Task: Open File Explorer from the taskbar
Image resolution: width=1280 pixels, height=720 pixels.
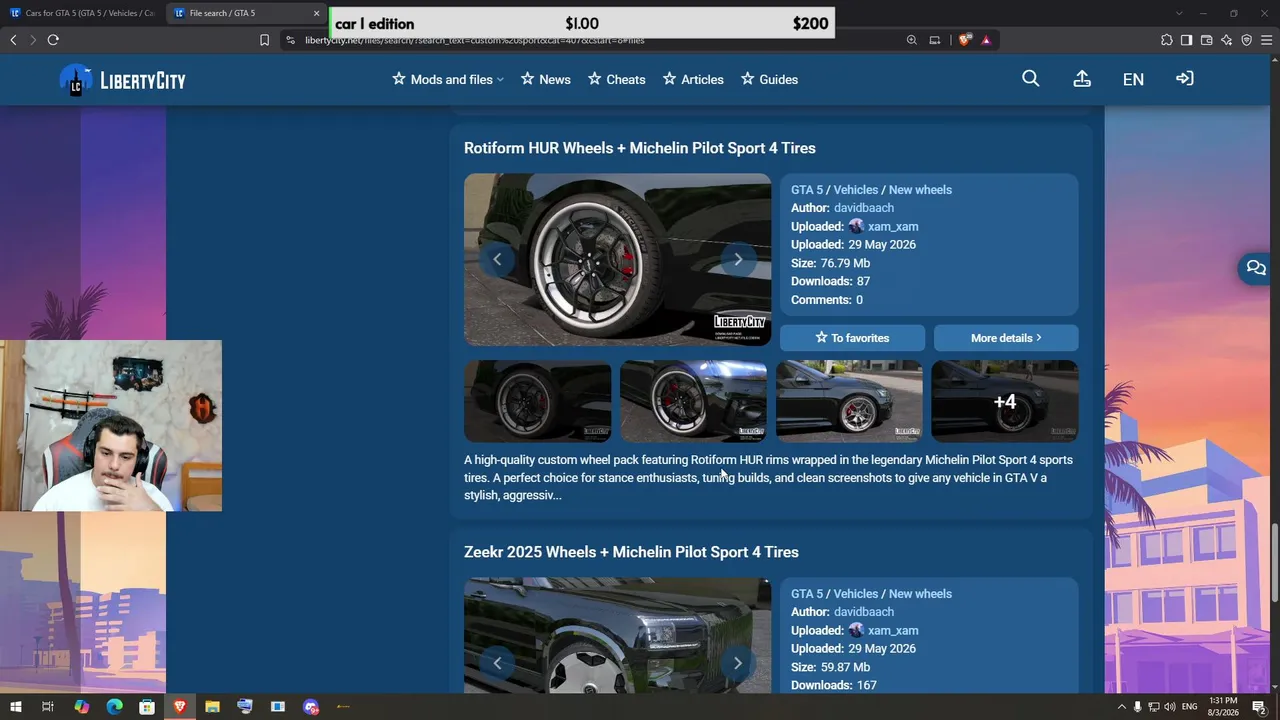Action: pos(212,707)
